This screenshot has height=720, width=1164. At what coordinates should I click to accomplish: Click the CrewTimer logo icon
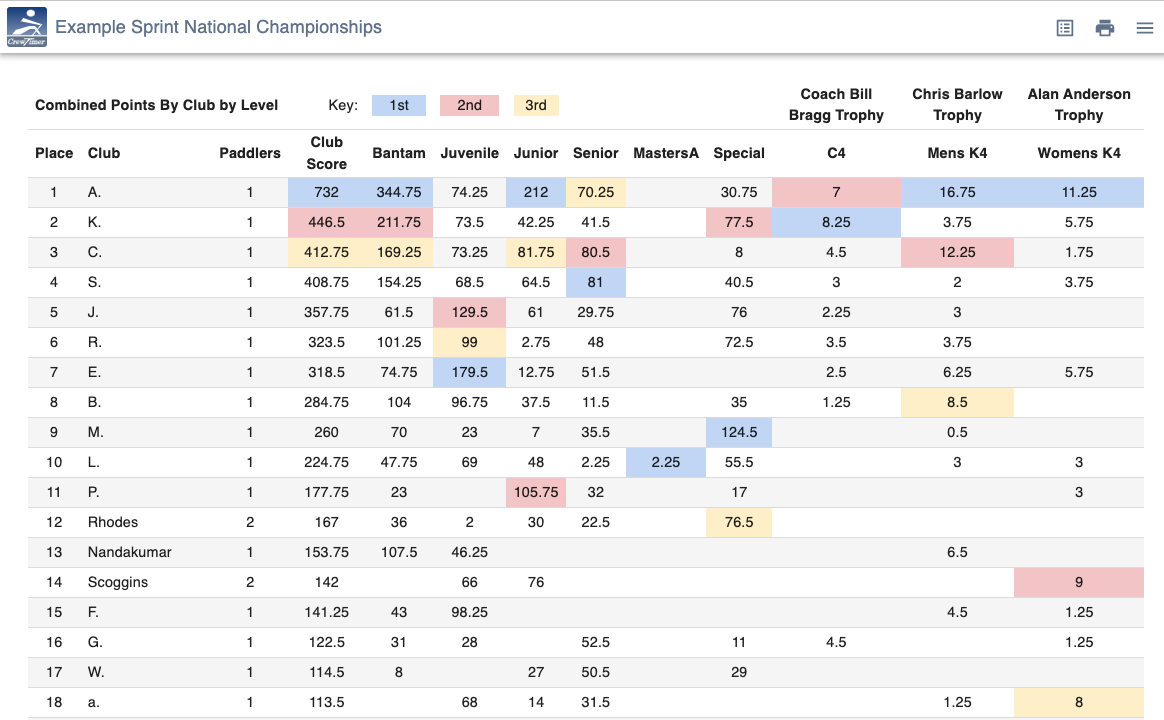pos(27,27)
